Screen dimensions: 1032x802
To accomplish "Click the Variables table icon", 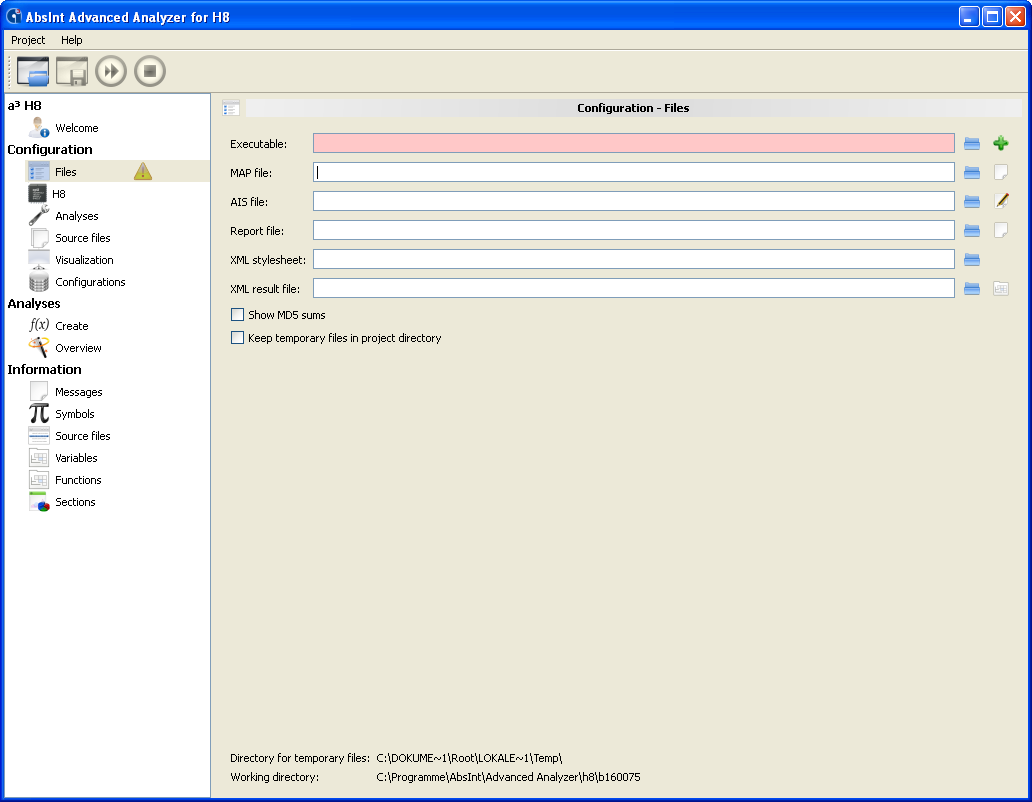I will click(x=39, y=457).
